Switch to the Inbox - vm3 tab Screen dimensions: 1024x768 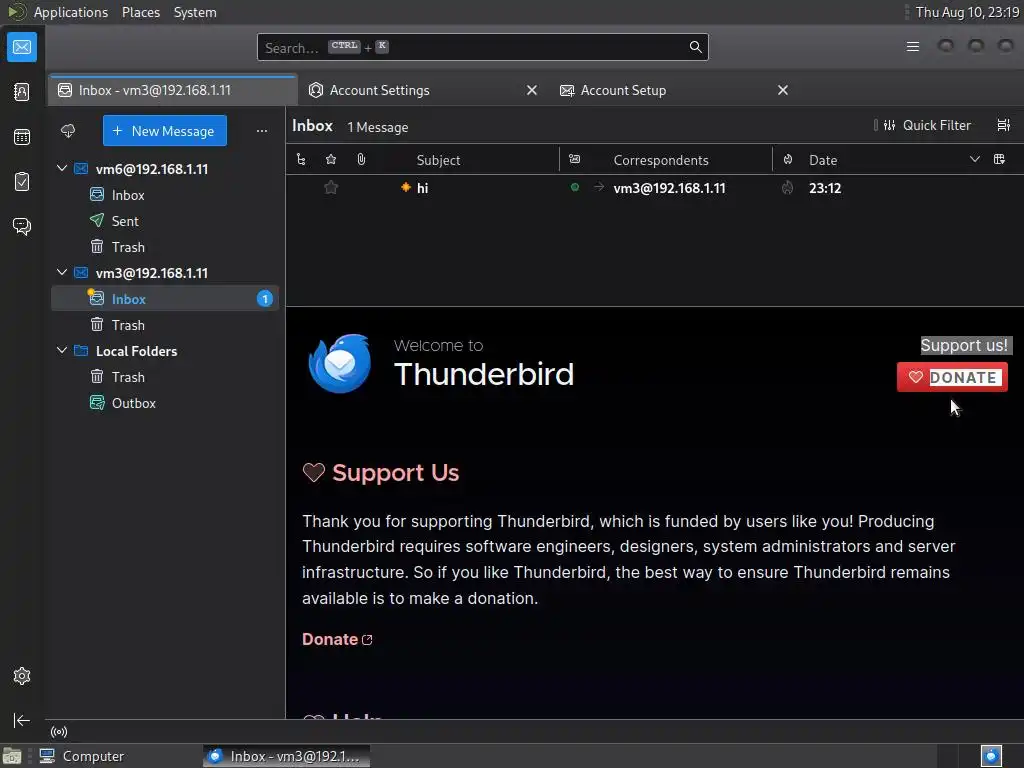(172, 90)
